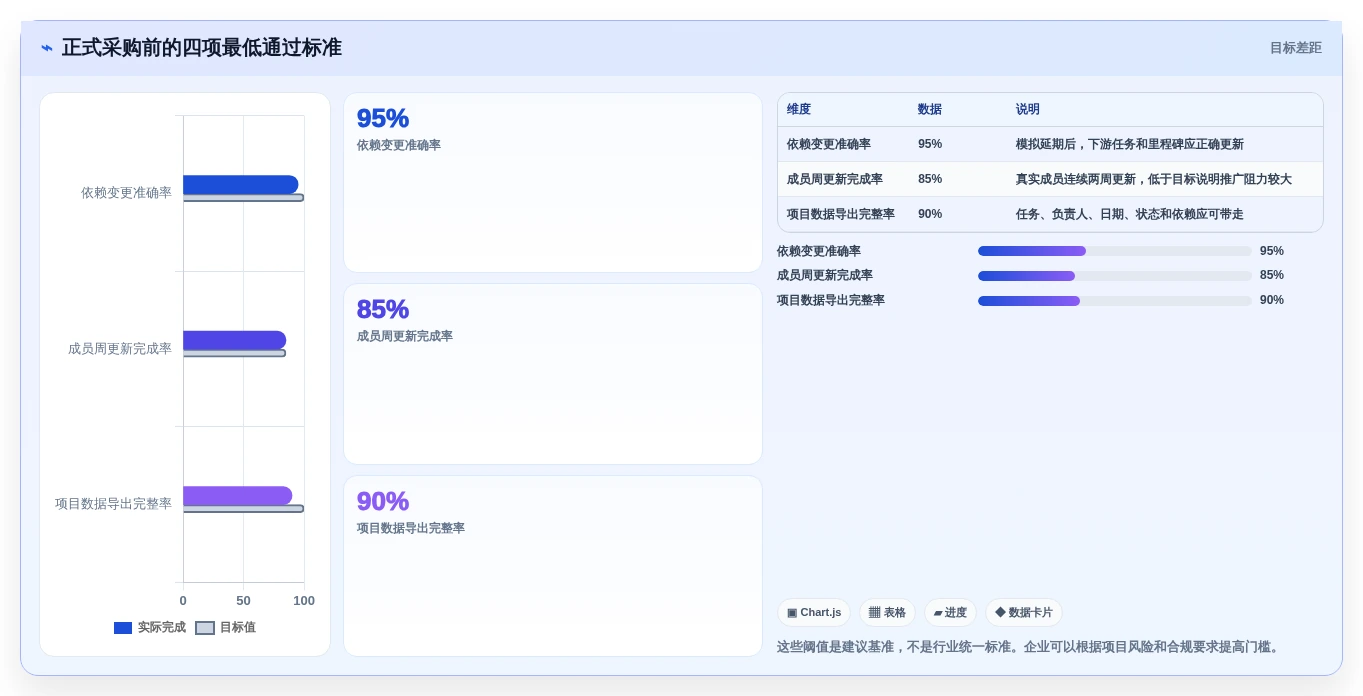
Task: Click 依赖变更准确率 cell in the table
Action: [829, 144]
